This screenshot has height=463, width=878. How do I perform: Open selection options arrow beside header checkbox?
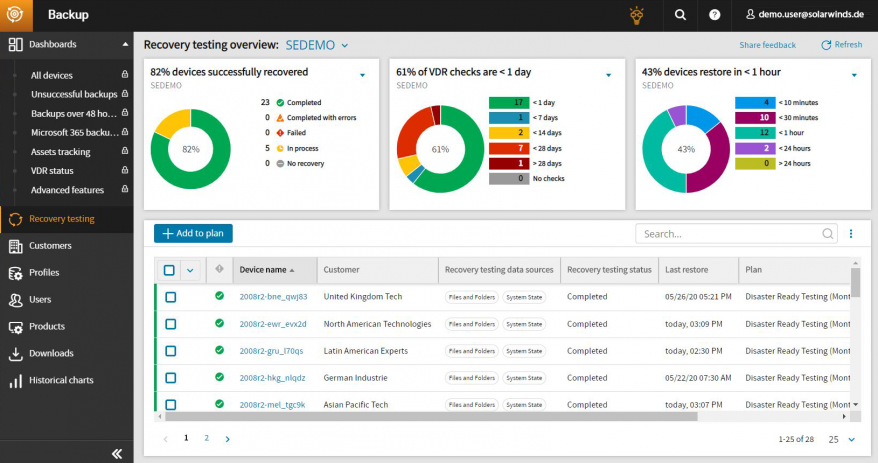tap(190, 270)
